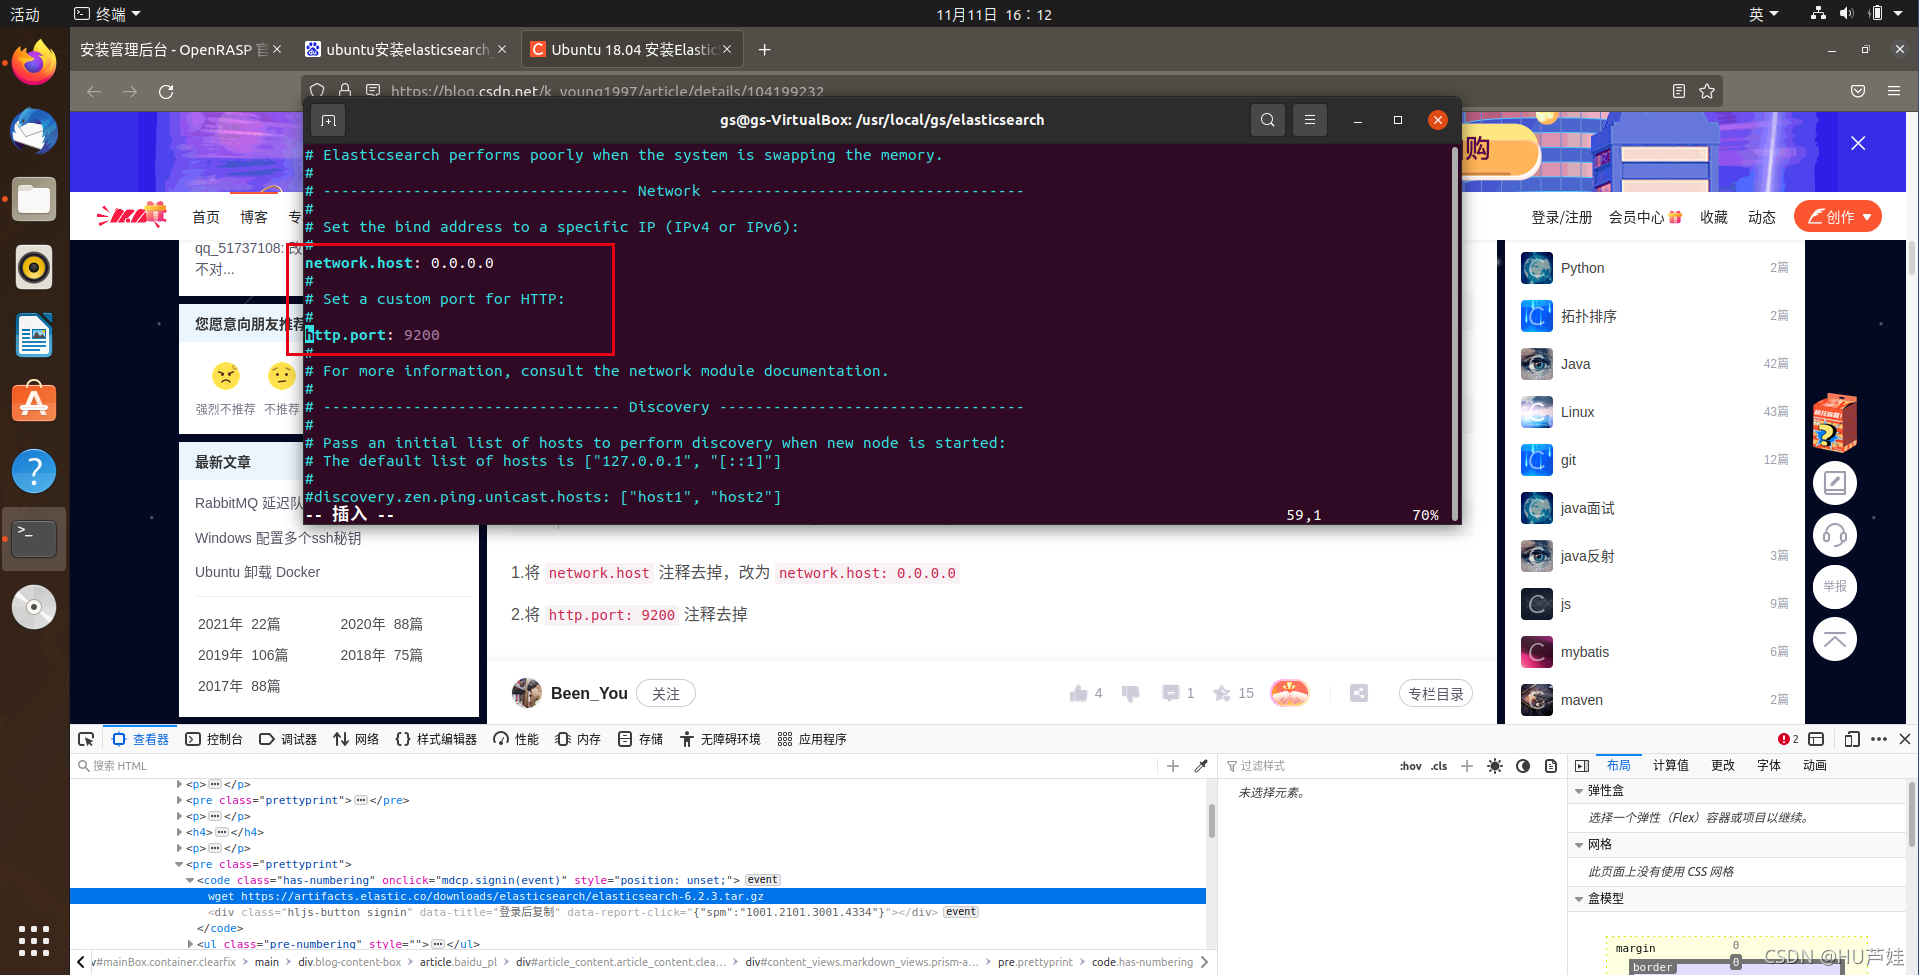Viewport: 1919px width, 975px height.
Task: Enable dark color scheme simulation
Action: pyautogui.click(x=1523, y=766)
